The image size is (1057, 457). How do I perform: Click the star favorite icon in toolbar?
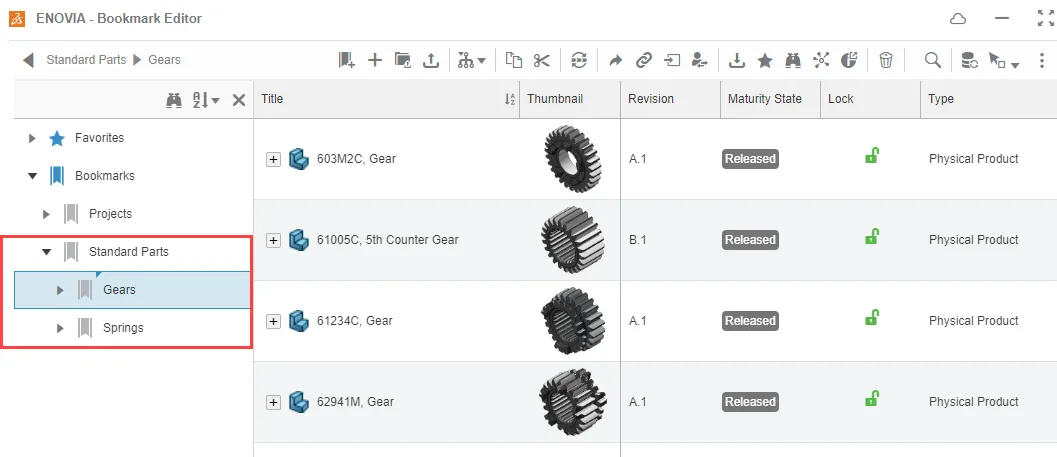pos(765,60)
